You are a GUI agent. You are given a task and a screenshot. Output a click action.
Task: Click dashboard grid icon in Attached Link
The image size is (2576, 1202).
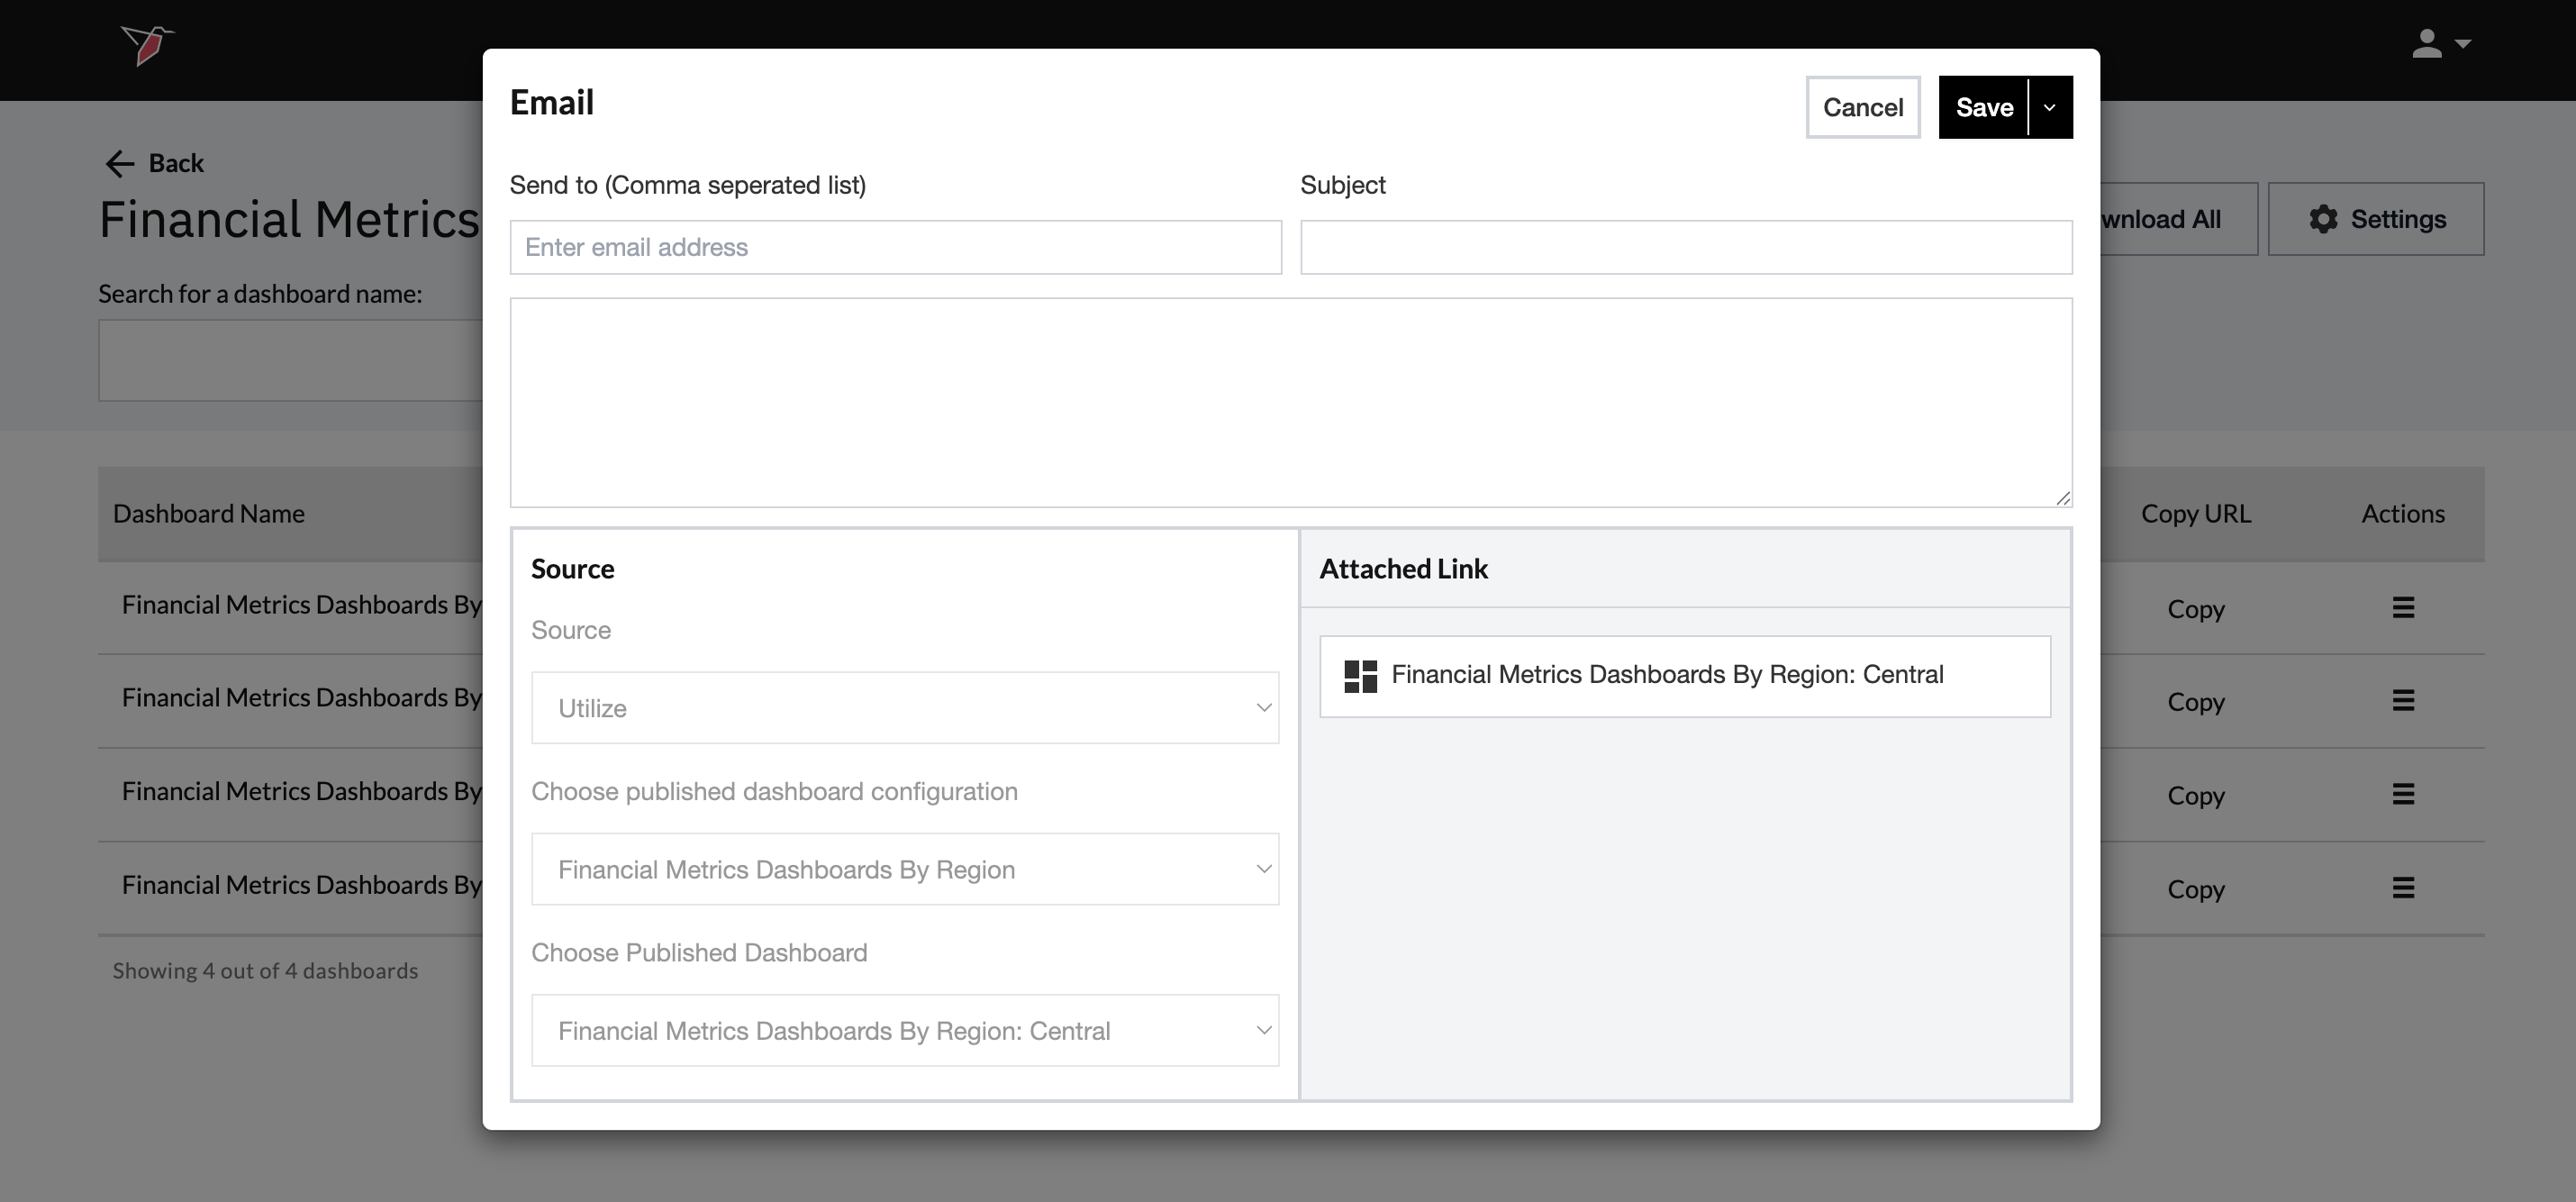(x=1360, y=676)
